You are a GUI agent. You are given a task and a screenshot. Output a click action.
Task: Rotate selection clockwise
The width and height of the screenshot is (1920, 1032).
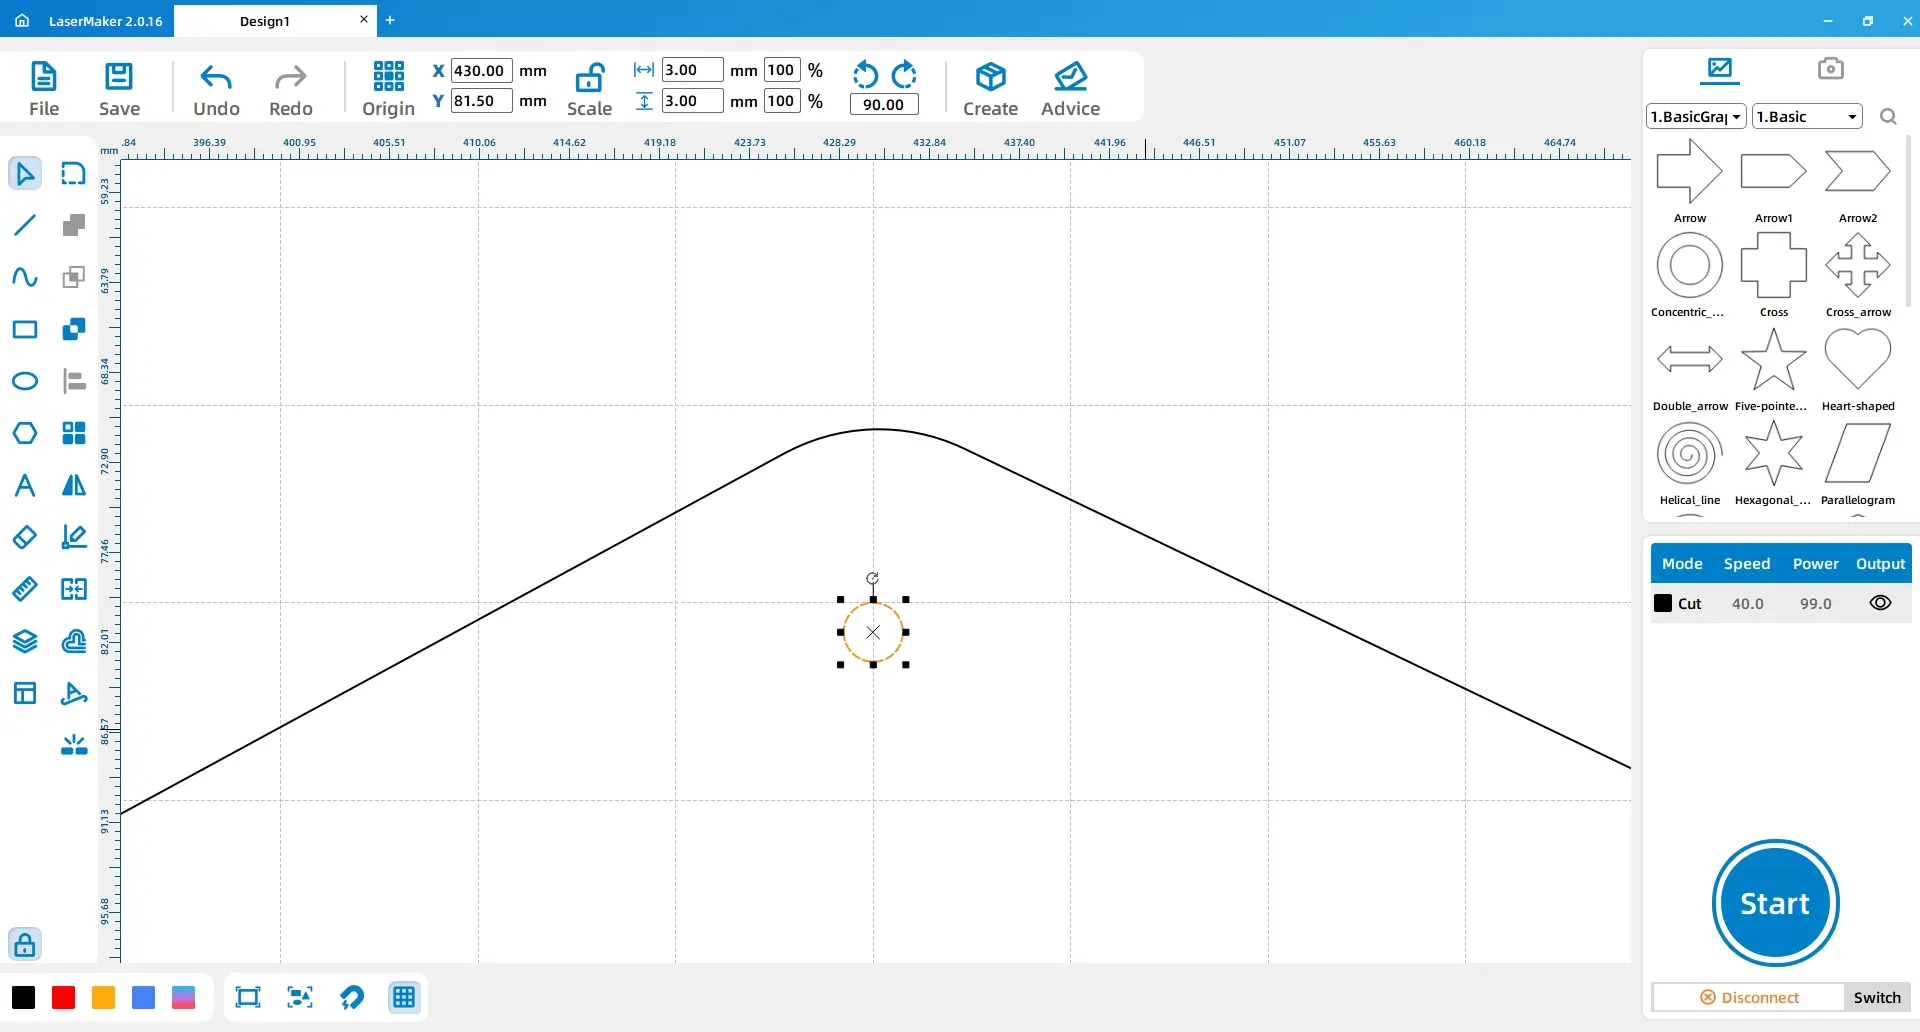tap(904, 75)
